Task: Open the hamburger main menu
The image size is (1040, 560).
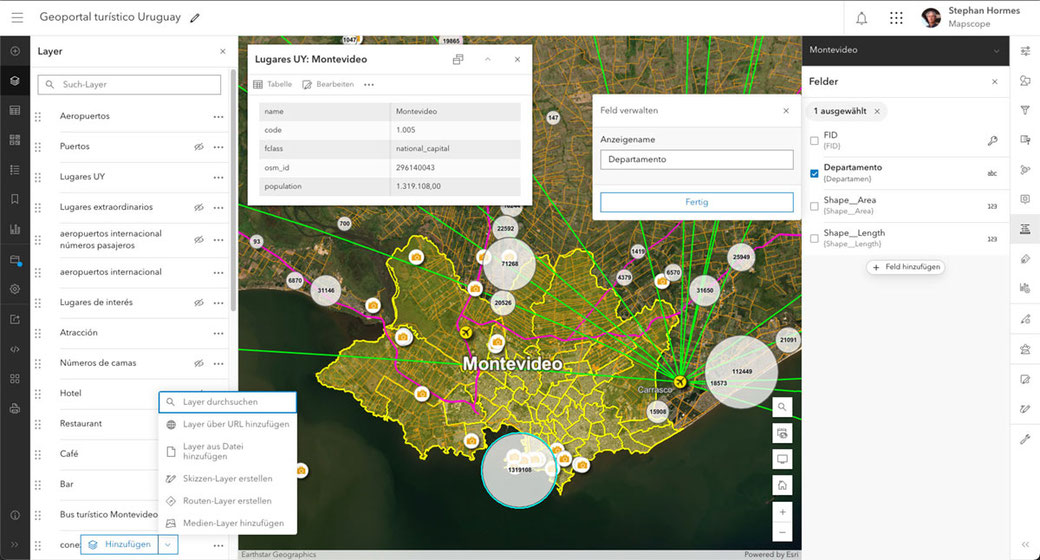Action: point(17,17)
